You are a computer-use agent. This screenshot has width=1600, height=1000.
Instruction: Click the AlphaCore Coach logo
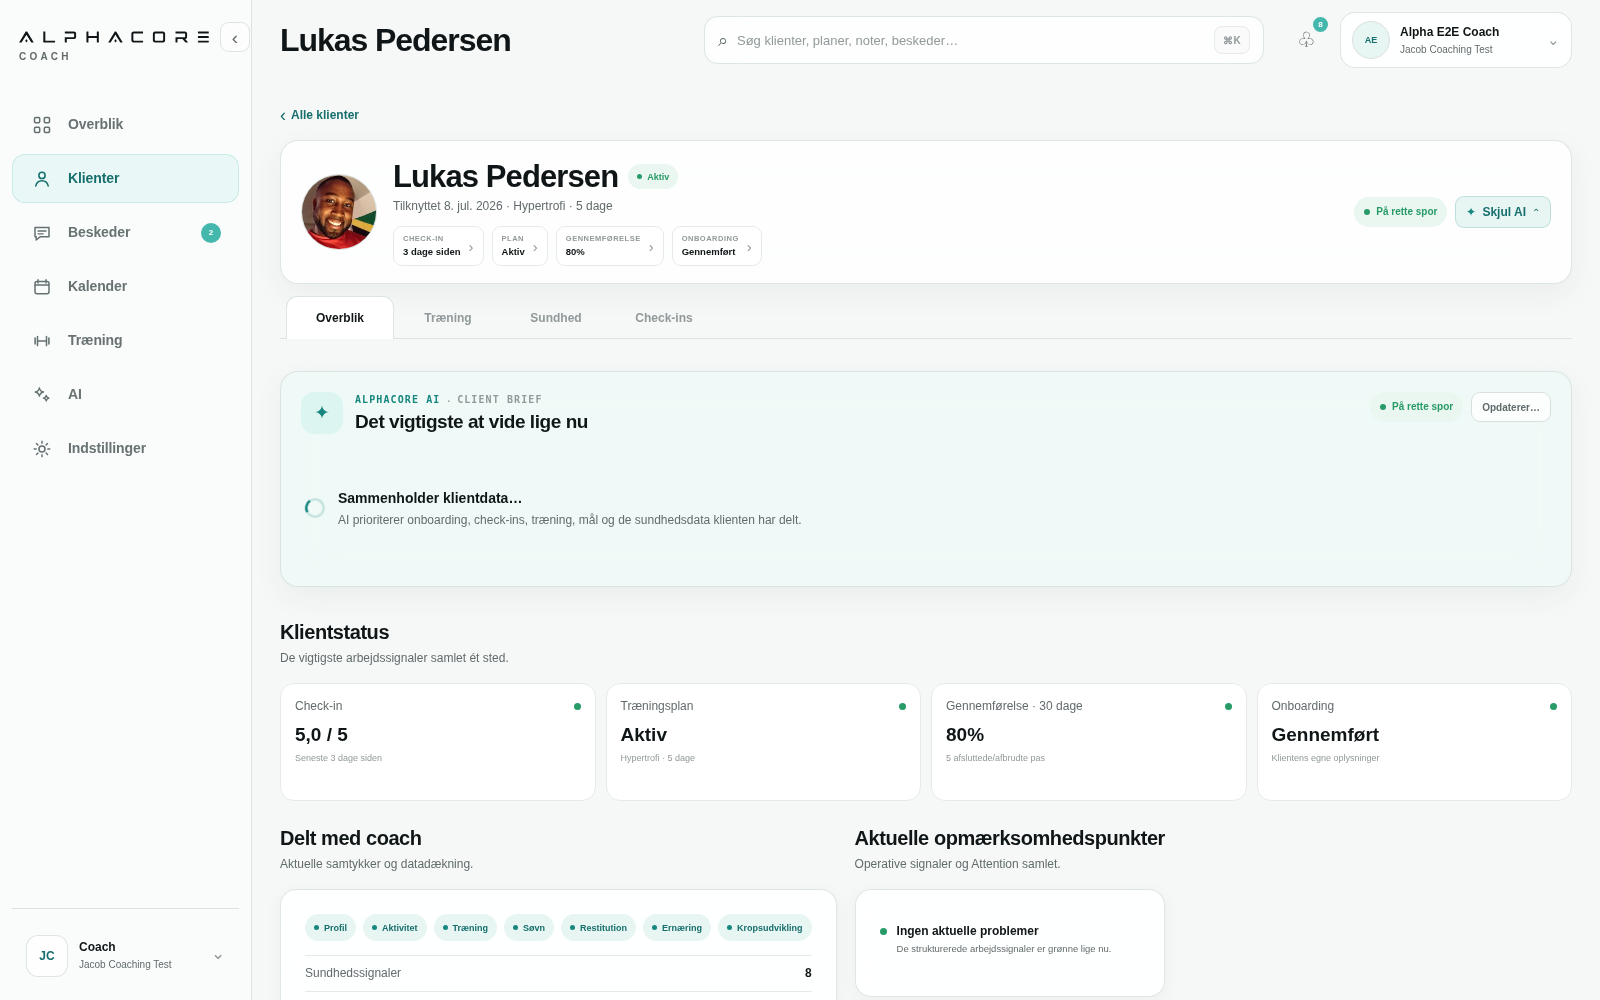coord(114,44)
